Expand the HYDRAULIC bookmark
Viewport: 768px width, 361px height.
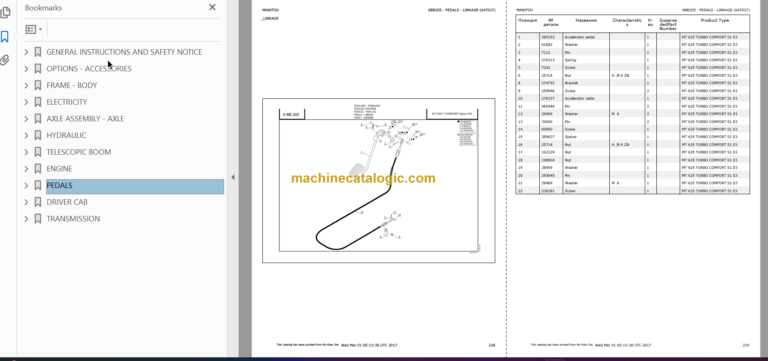(26, 135)
